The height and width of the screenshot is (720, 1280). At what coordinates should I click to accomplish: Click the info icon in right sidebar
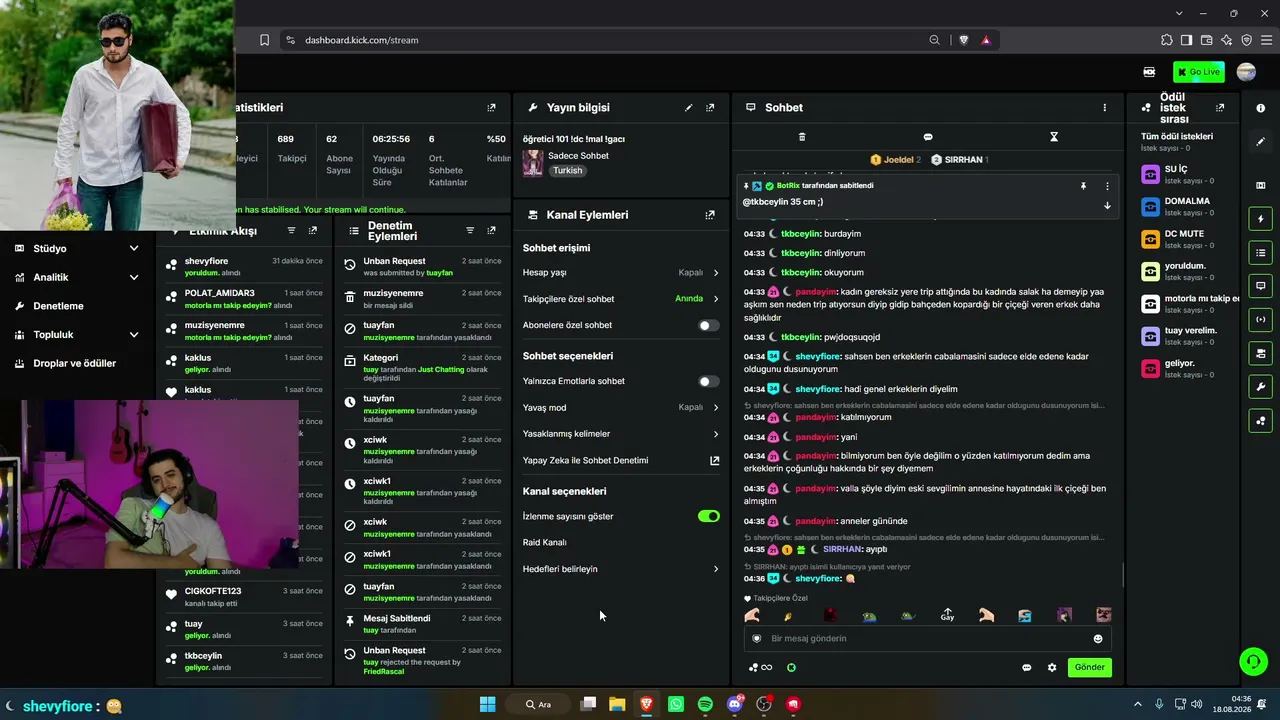point(1260,108)
